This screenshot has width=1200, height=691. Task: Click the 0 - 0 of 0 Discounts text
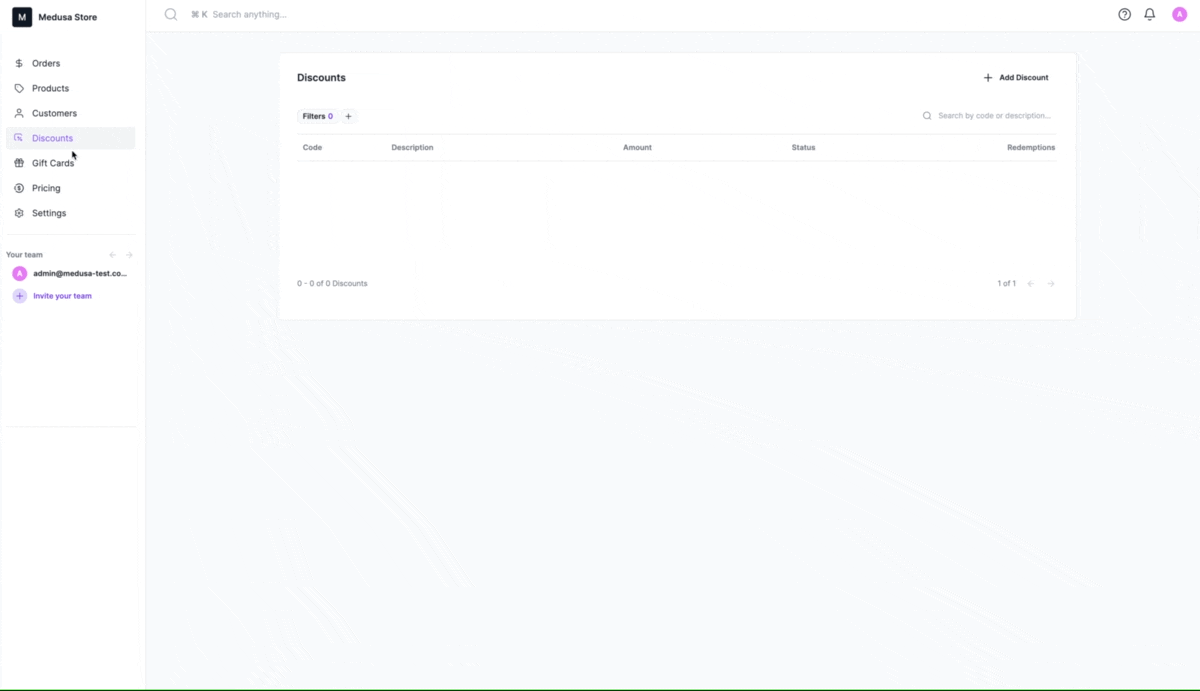(332, 284)
